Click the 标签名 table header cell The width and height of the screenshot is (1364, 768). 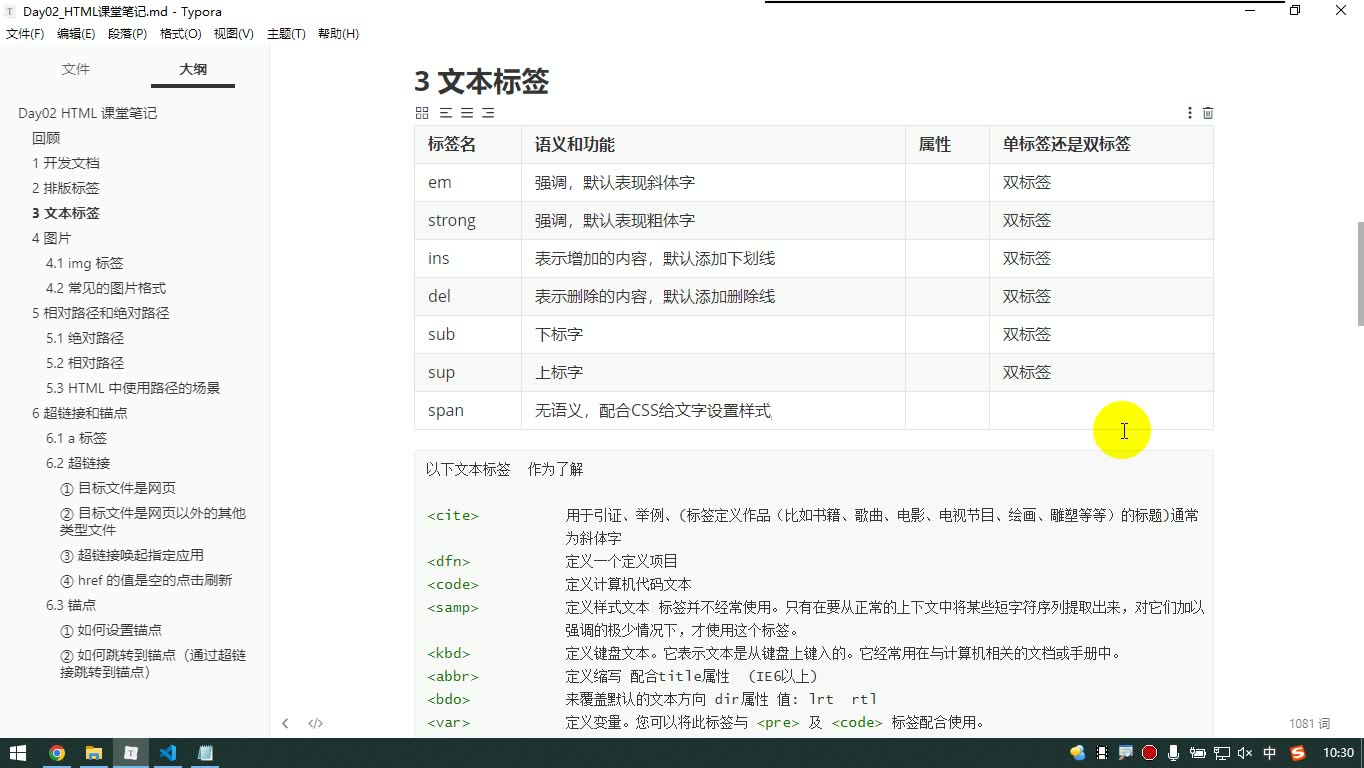coord(468,144)
